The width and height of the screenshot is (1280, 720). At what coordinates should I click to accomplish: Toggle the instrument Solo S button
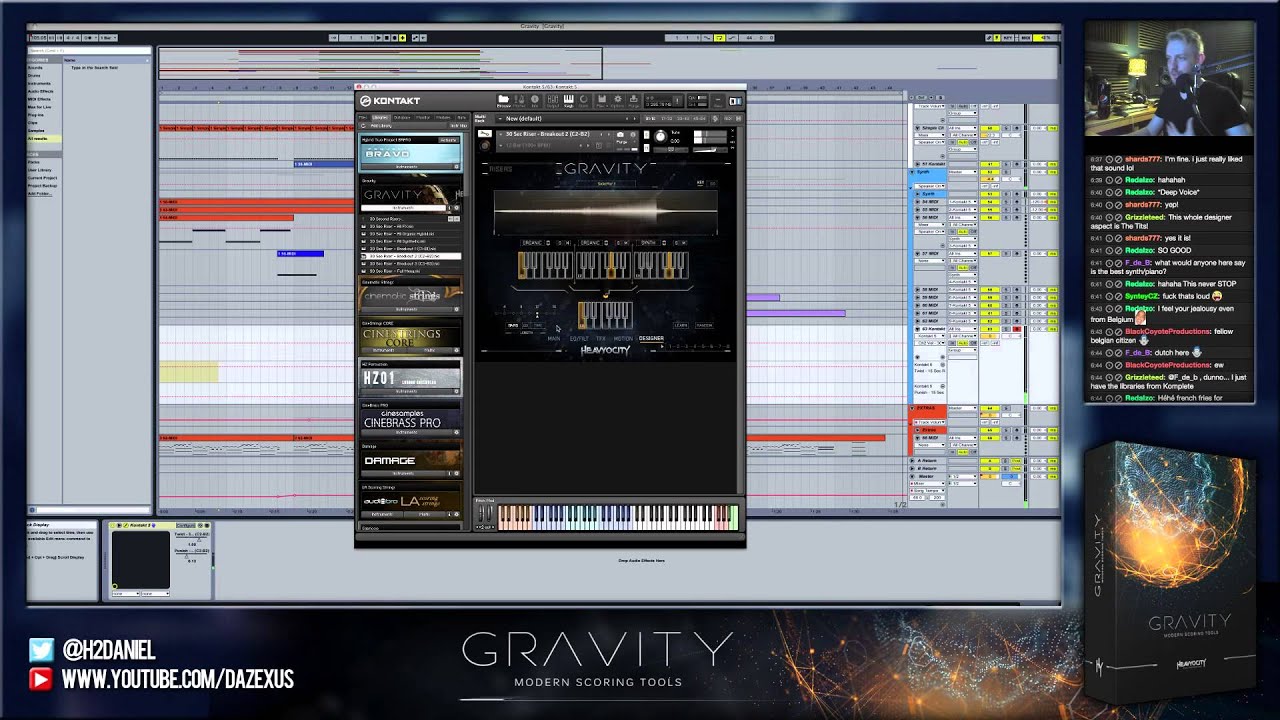647,134
